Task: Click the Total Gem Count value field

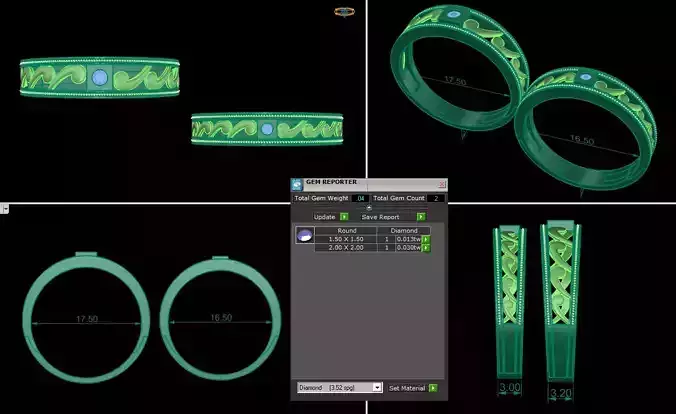Action: (436, 198)
